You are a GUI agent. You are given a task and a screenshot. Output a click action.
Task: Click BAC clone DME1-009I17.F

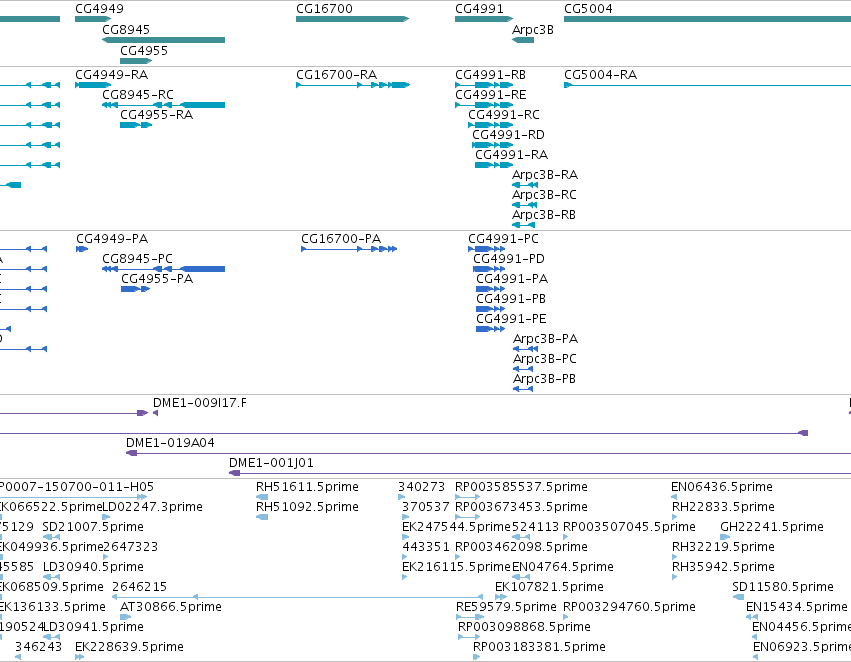click(200, 403)
